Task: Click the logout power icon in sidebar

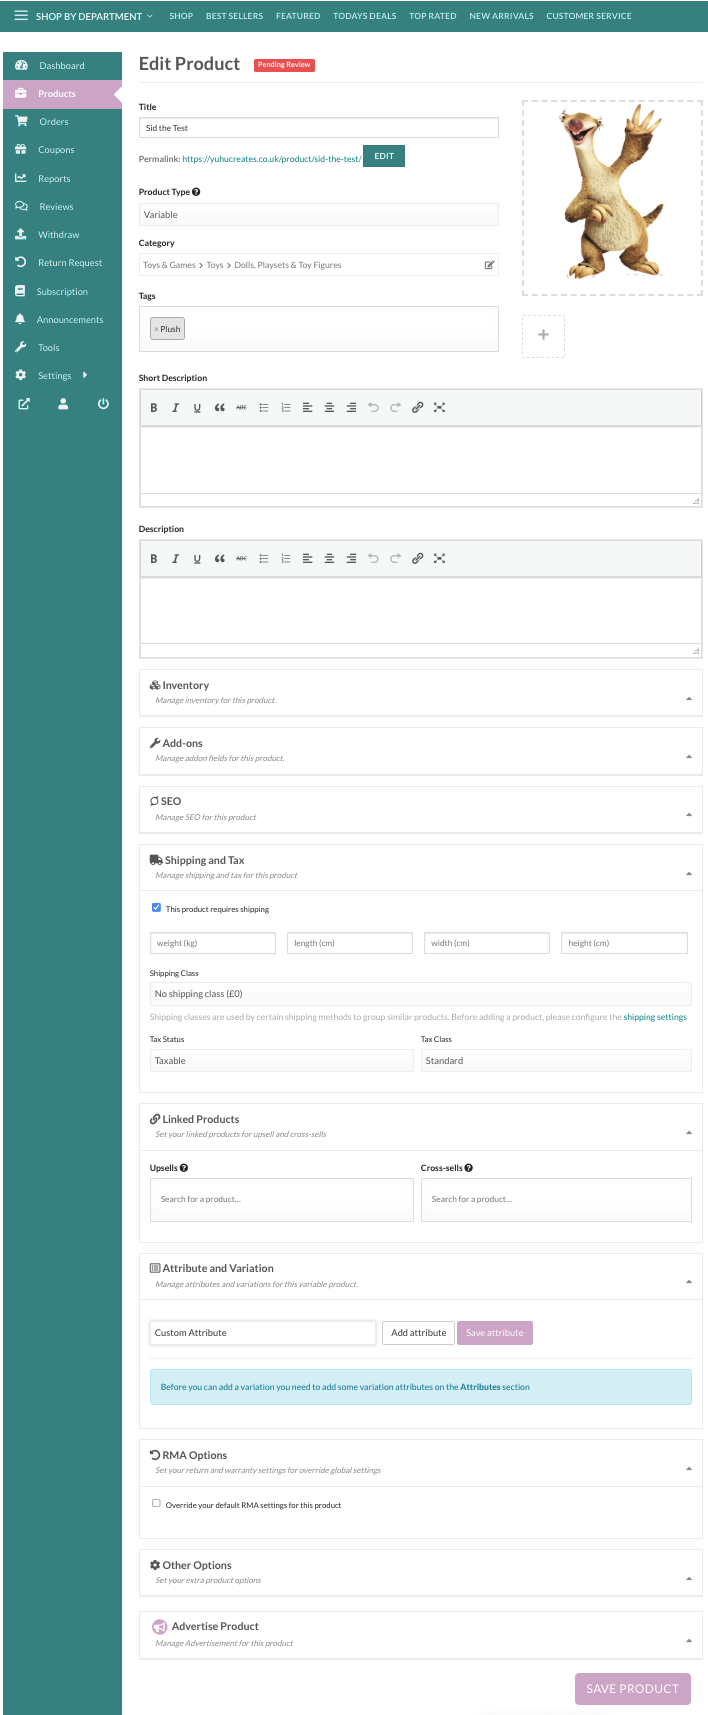Action: (x=103, y=404)
